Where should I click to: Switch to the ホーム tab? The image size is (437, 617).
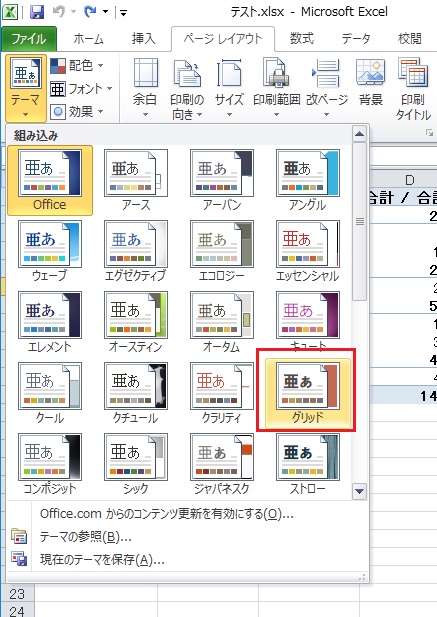point(89,39)
